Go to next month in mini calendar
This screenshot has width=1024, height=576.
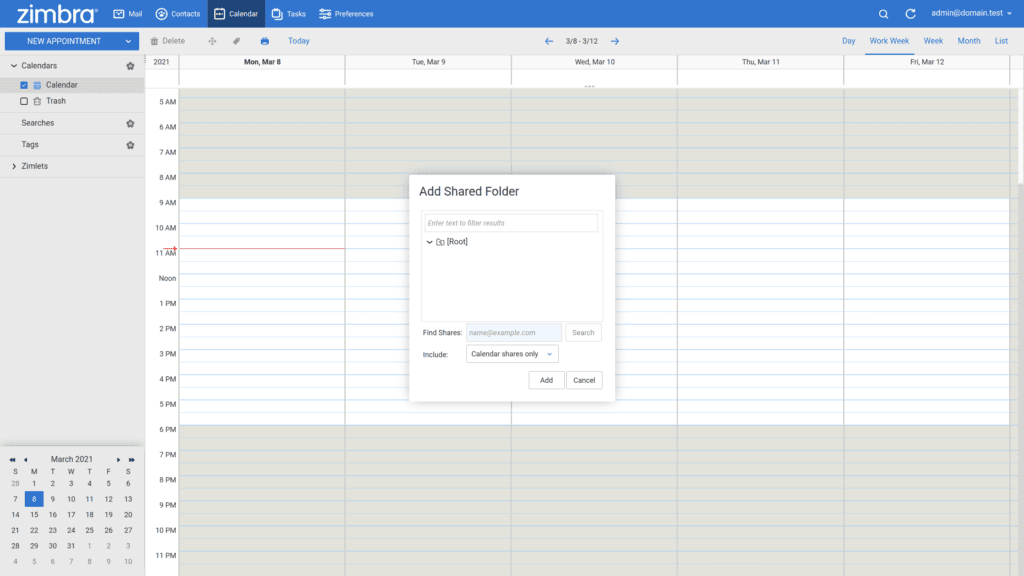[x=118, y=460]
